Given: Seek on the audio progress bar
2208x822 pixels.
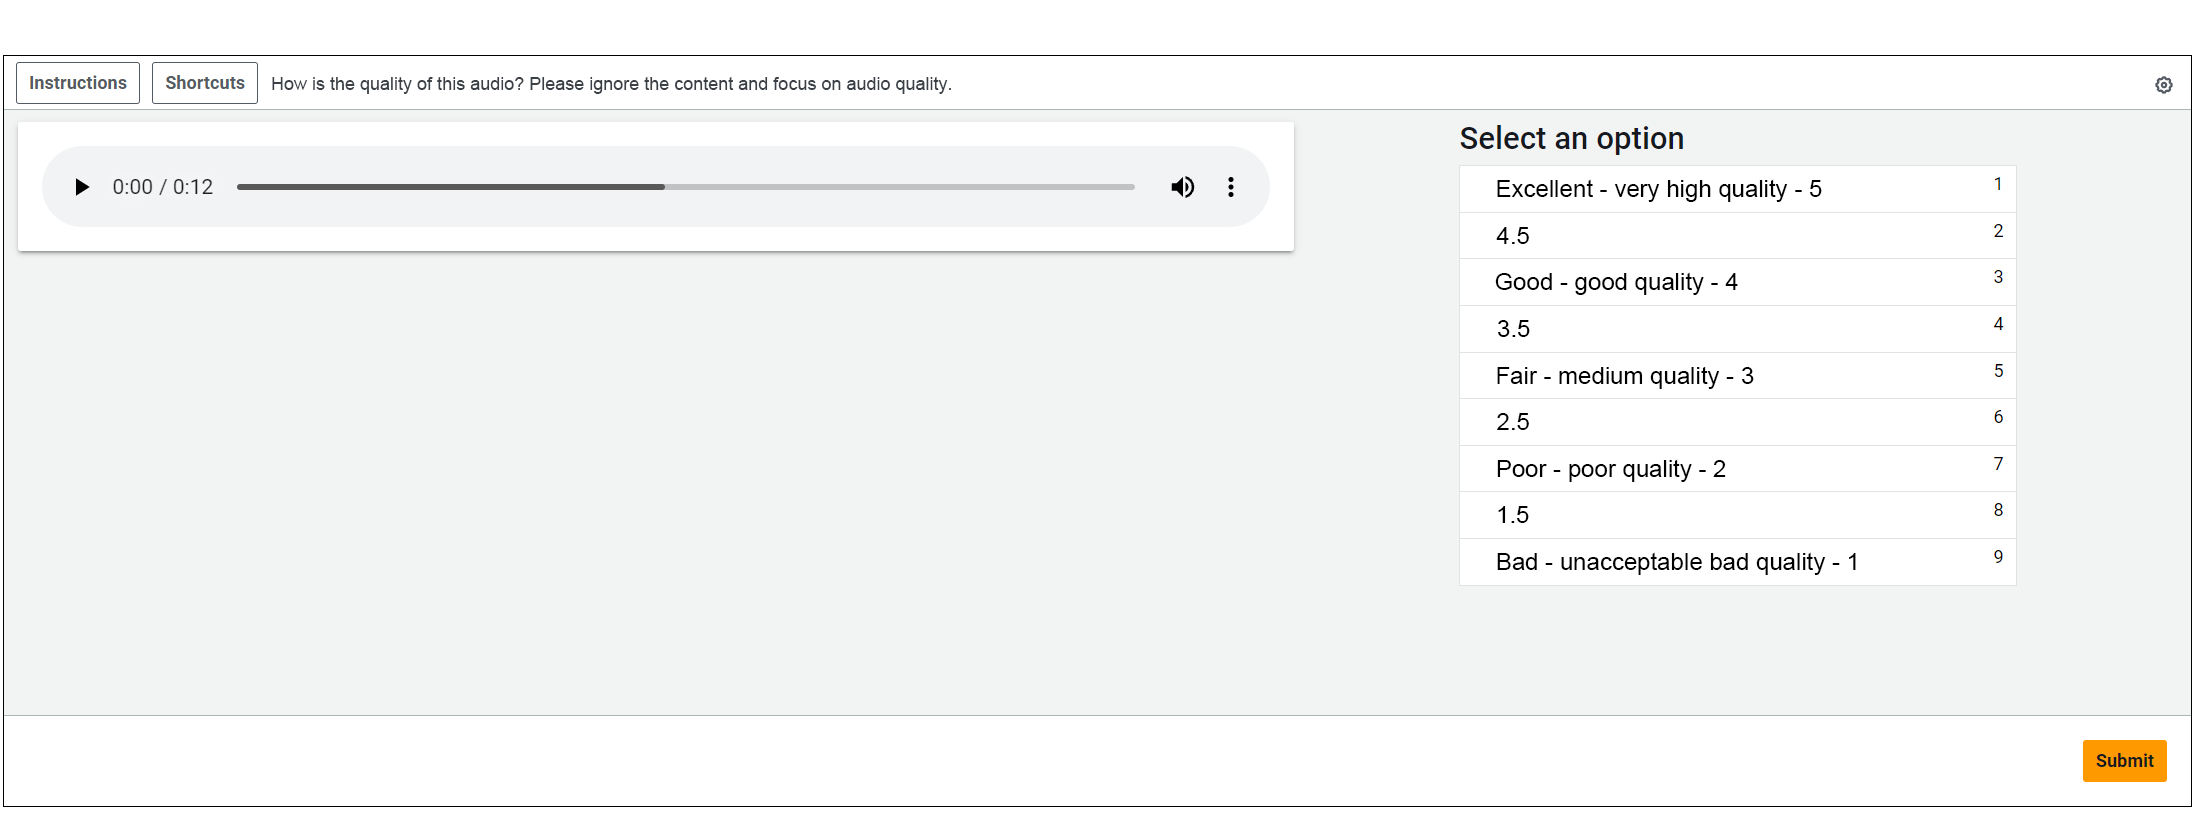Looking at the screenshot, I should point(685,187).
